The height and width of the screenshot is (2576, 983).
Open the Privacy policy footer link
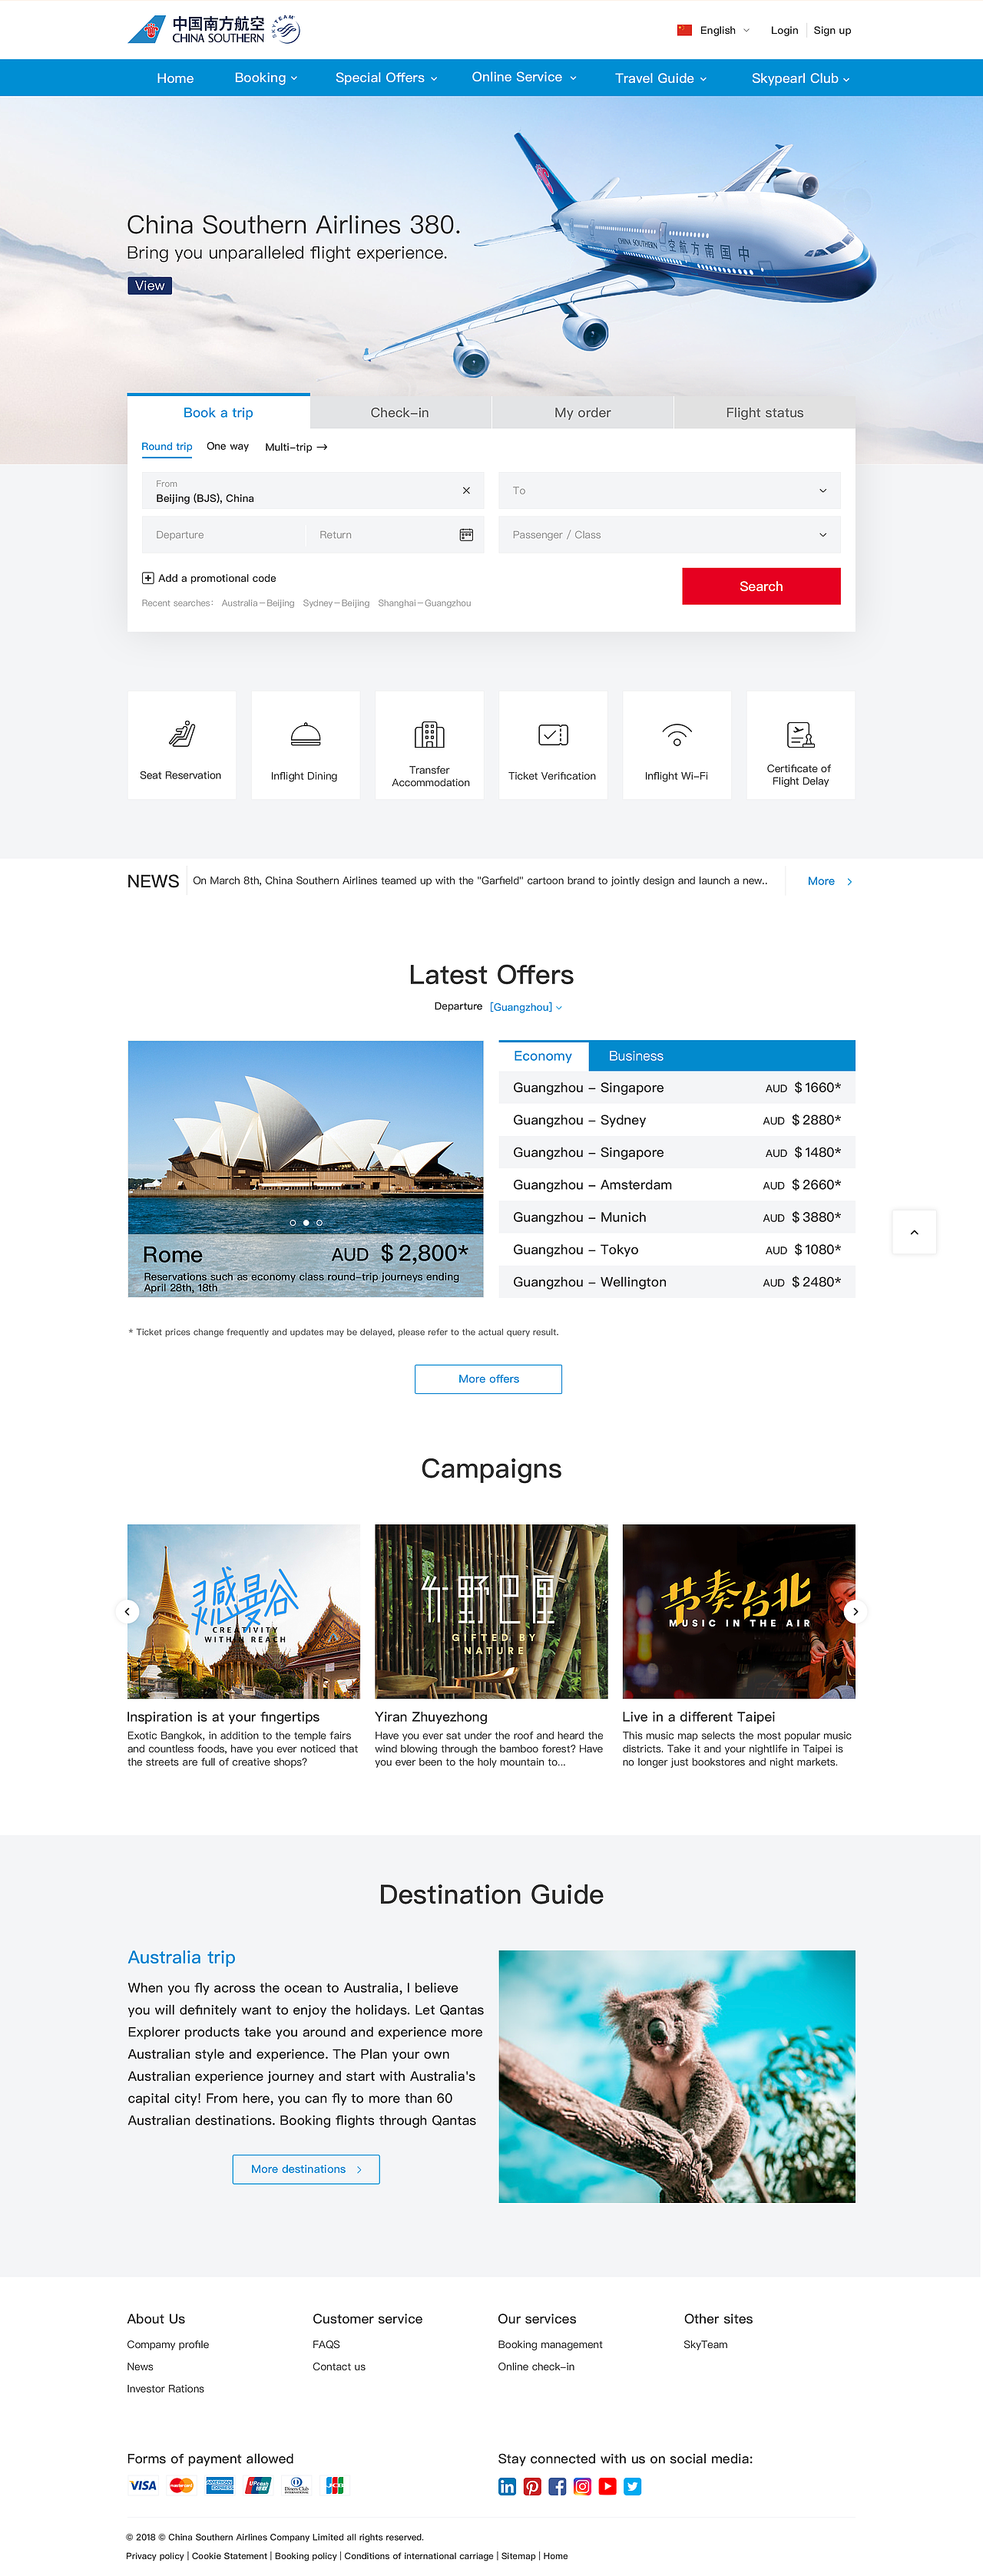tap(155, 2556)
